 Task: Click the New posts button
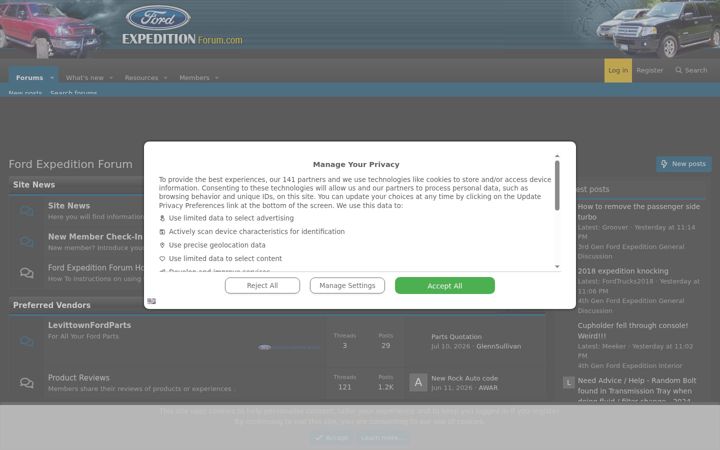[684, 164]
